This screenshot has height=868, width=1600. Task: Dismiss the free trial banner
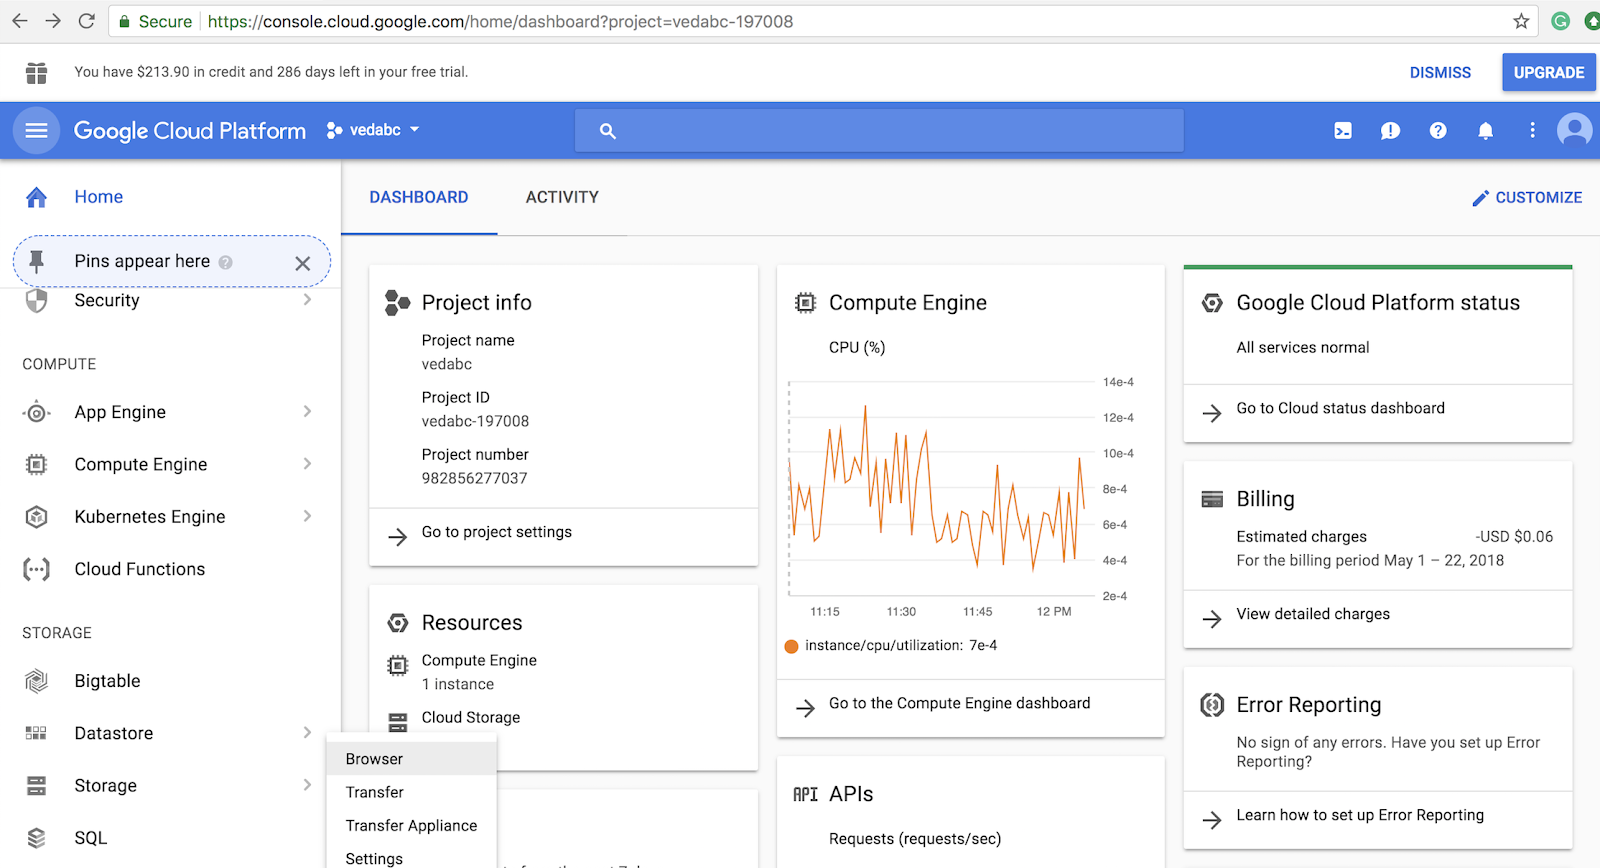(1440, 73)
